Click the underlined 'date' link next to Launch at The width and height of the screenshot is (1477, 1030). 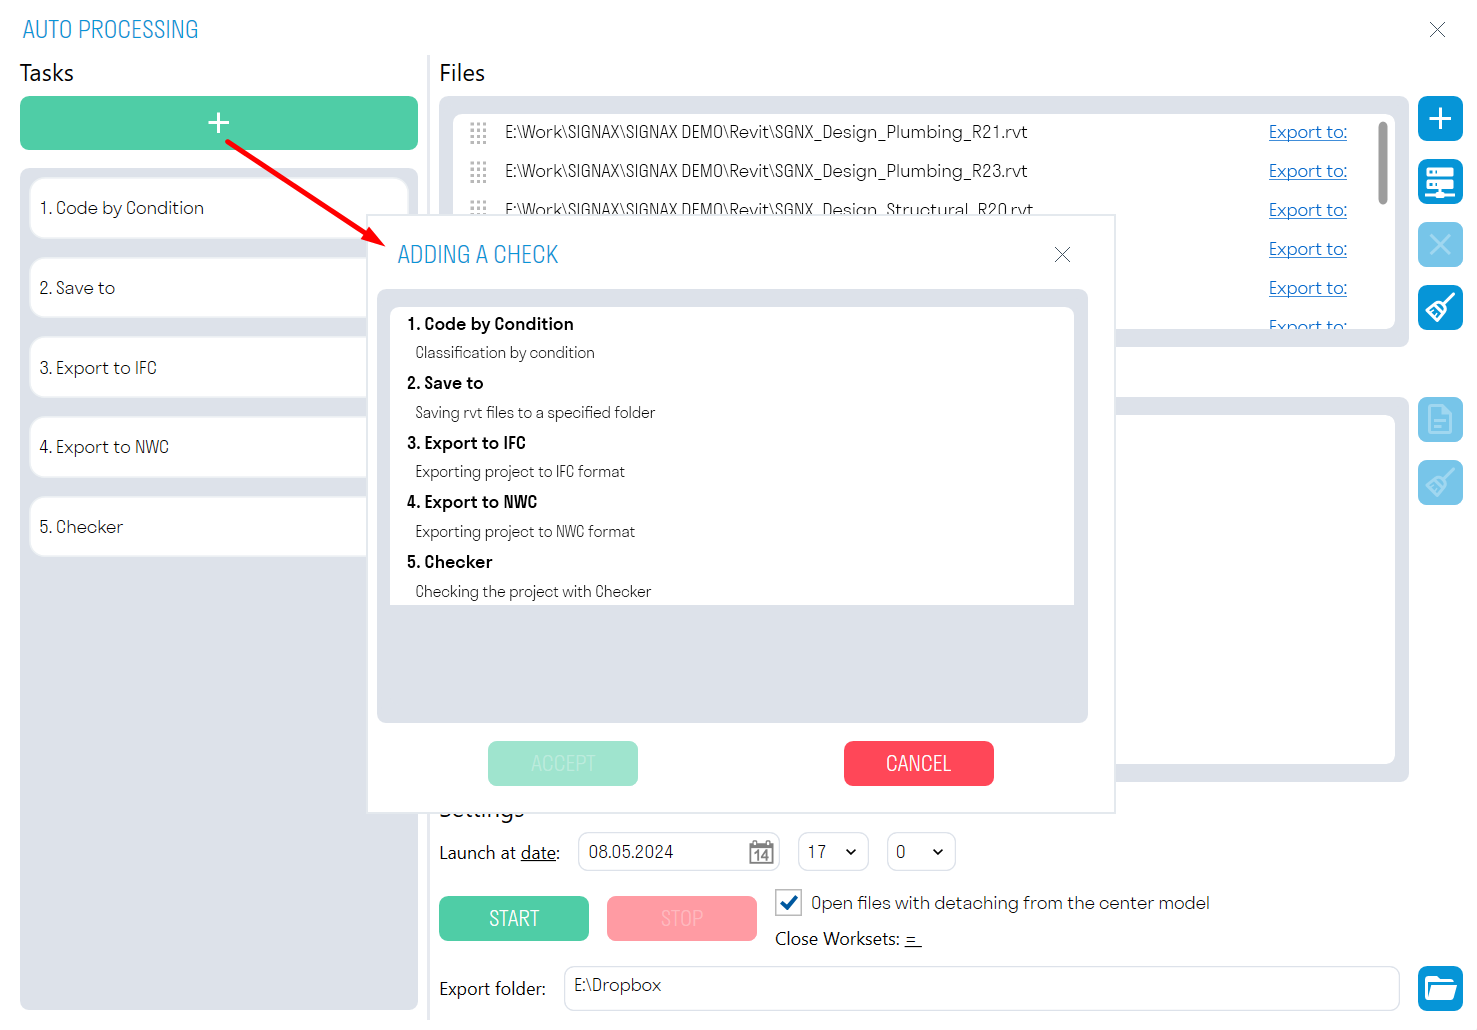[x=538, y=853]
